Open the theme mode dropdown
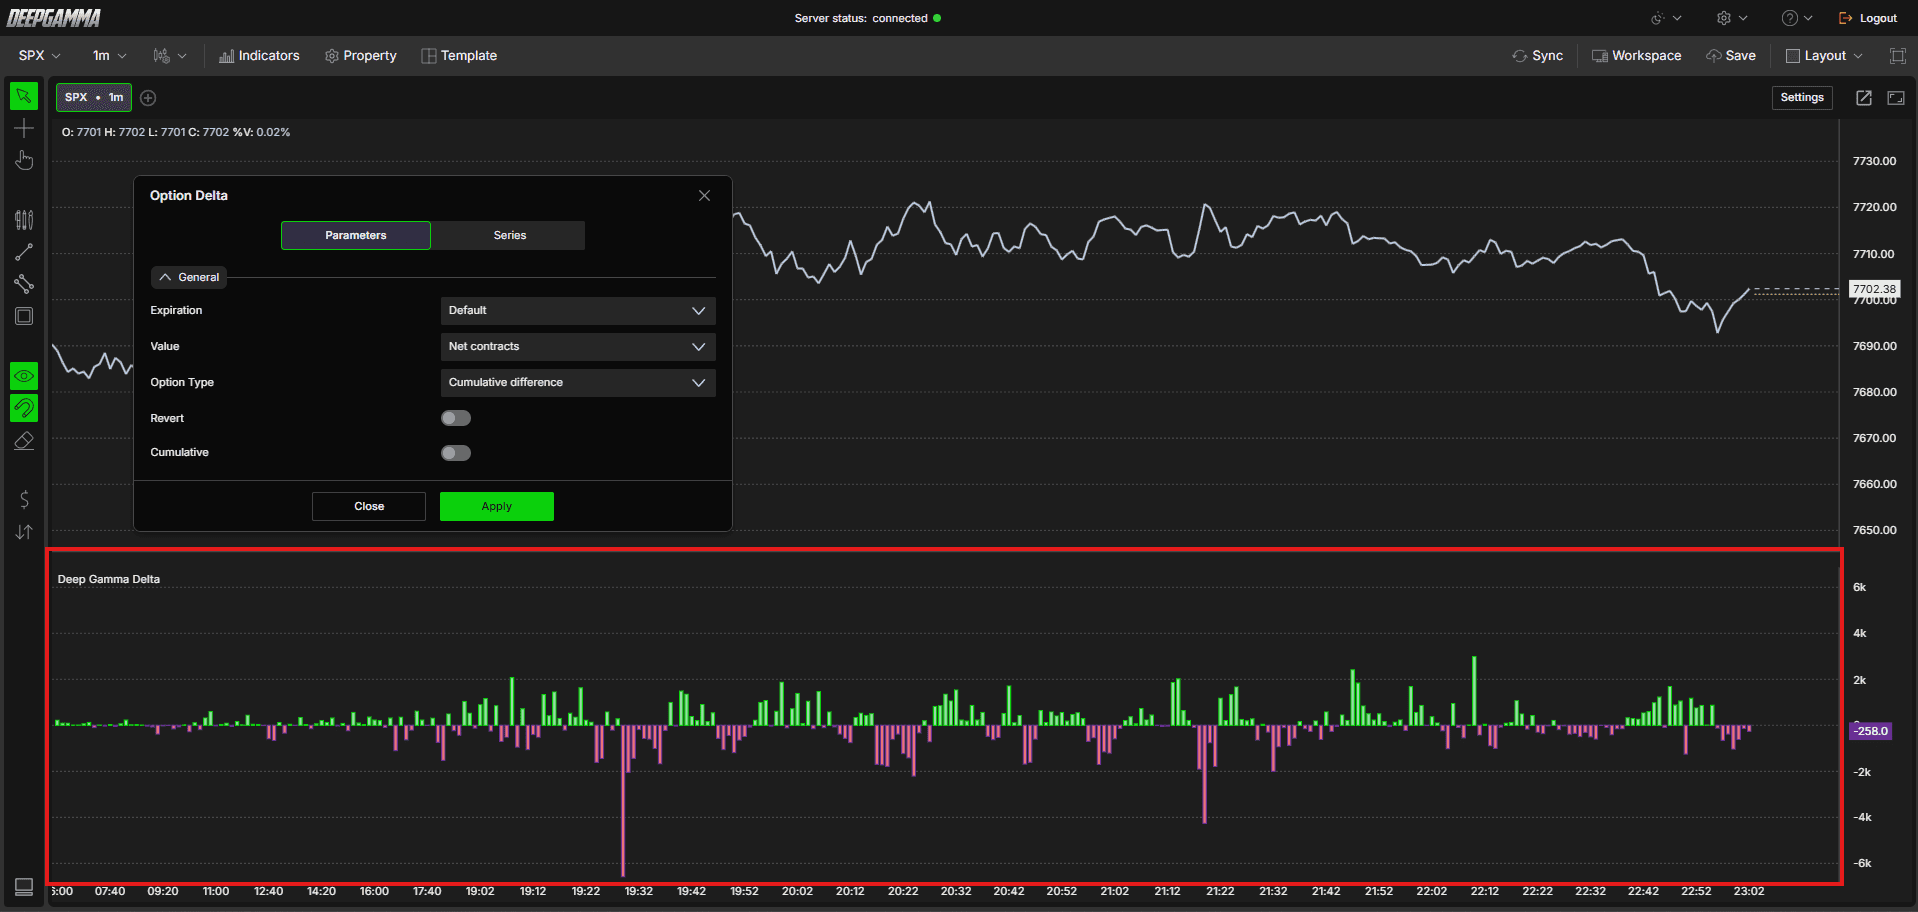 [x=1666, y=18]
